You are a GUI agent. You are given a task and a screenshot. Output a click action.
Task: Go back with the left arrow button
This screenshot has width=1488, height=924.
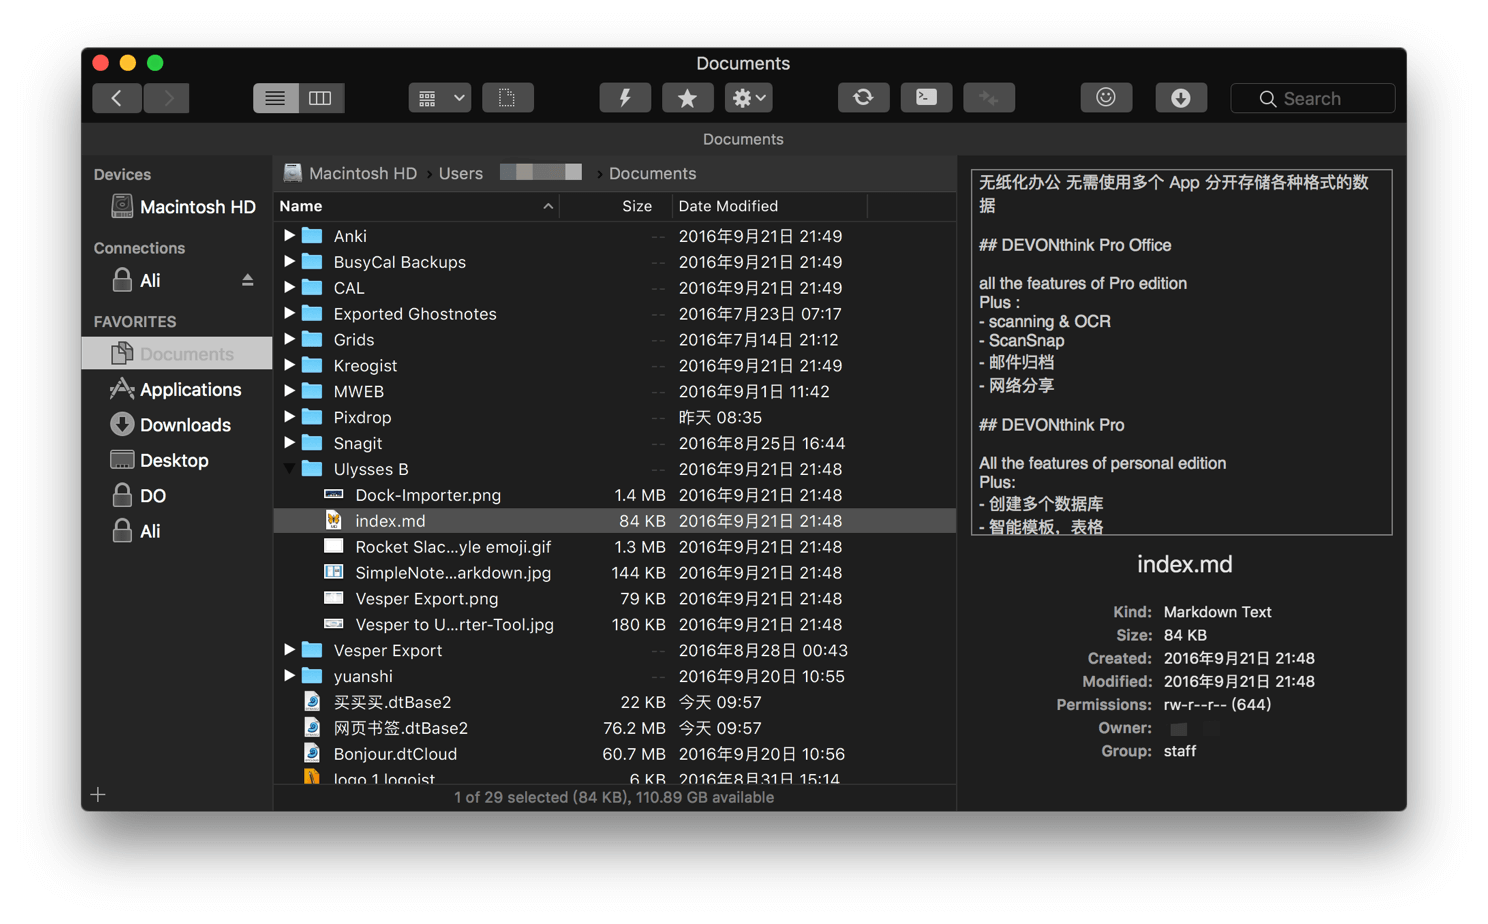(117, 98)
